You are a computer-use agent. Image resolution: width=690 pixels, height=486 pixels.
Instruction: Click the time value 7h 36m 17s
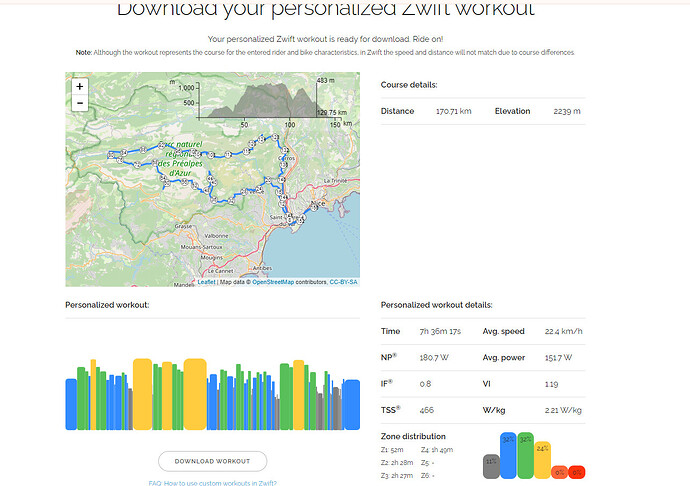440,331
